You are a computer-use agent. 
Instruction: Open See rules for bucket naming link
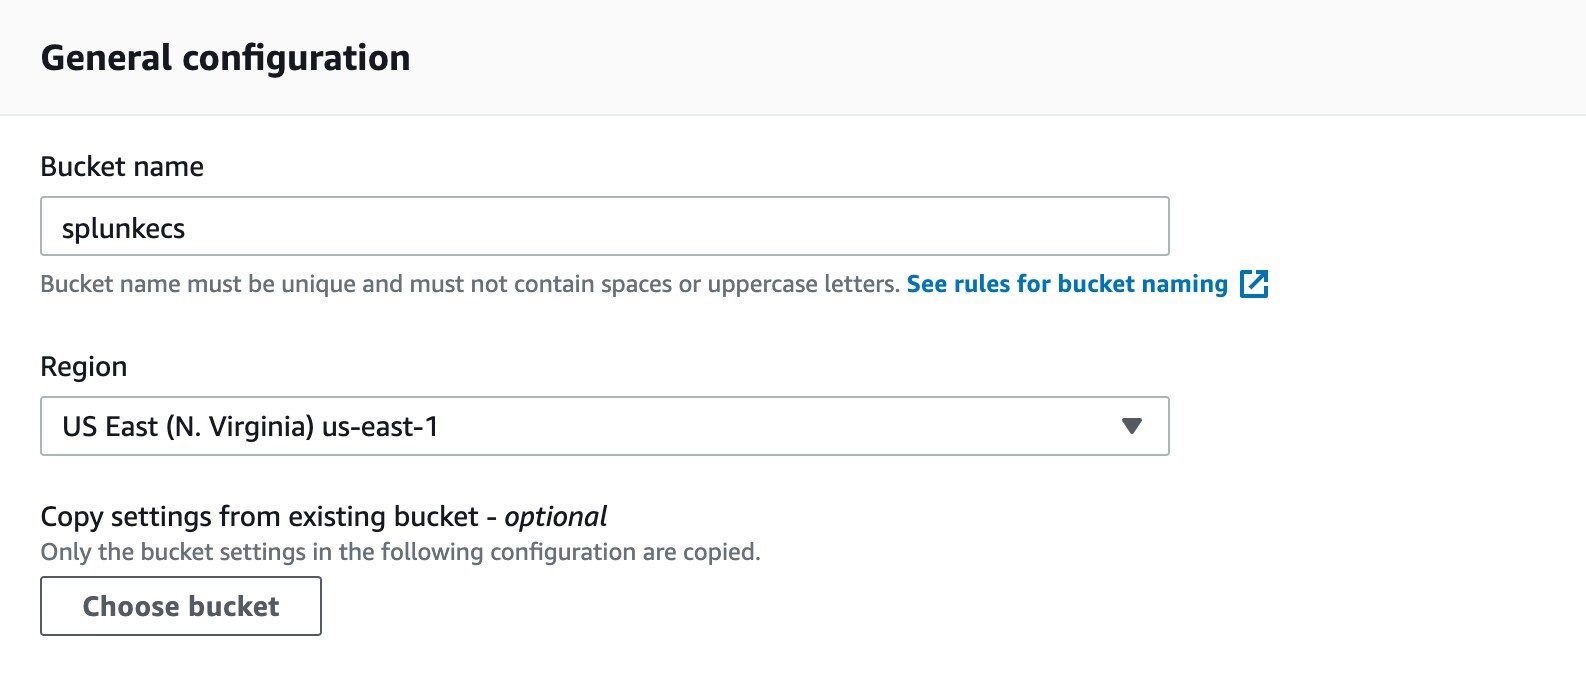pyautogui.click(x=1067, y=284)
